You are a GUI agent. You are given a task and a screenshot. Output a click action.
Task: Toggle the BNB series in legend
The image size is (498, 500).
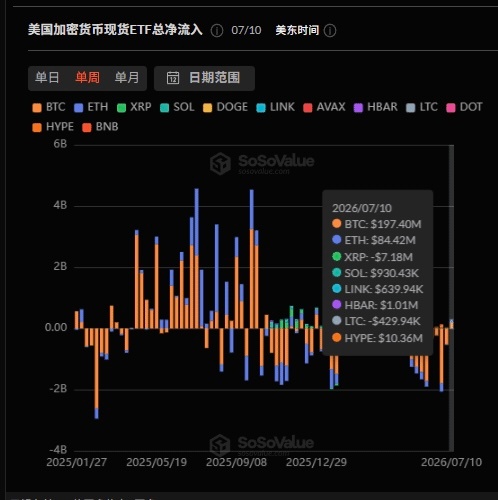(100, 127)
